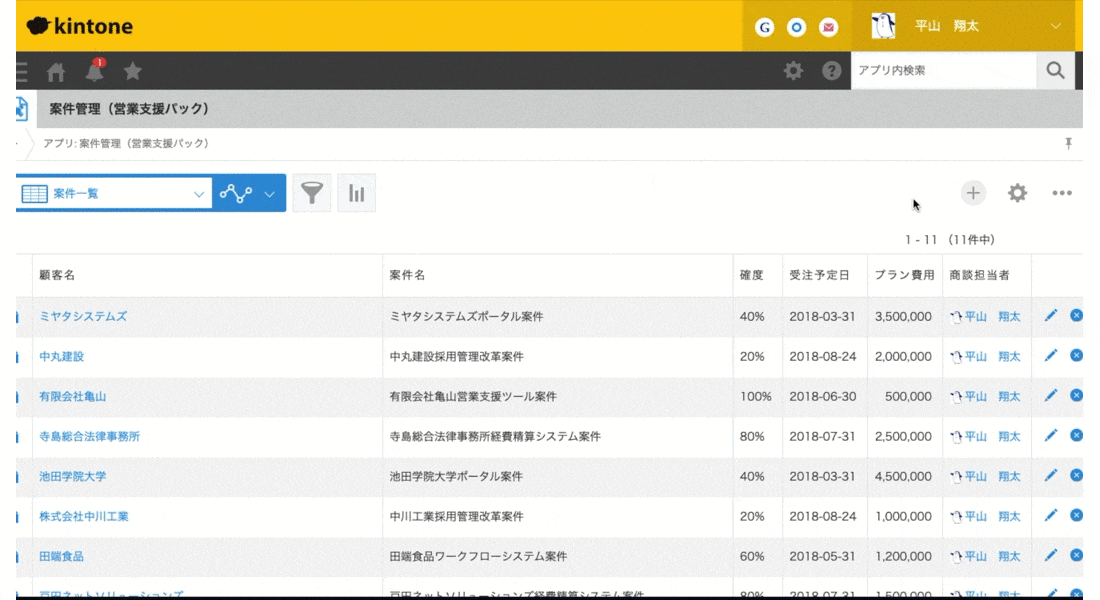Viewport: 1100px width, 600px height.
Task: Click the 案件管理（営業支援パック） app title
Action: 129,109
